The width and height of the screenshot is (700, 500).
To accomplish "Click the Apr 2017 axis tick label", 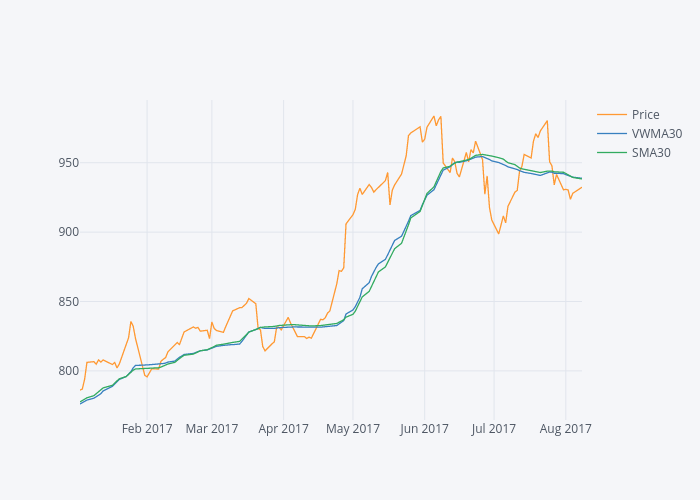I will pyautogui.click(x=283, y=429).
